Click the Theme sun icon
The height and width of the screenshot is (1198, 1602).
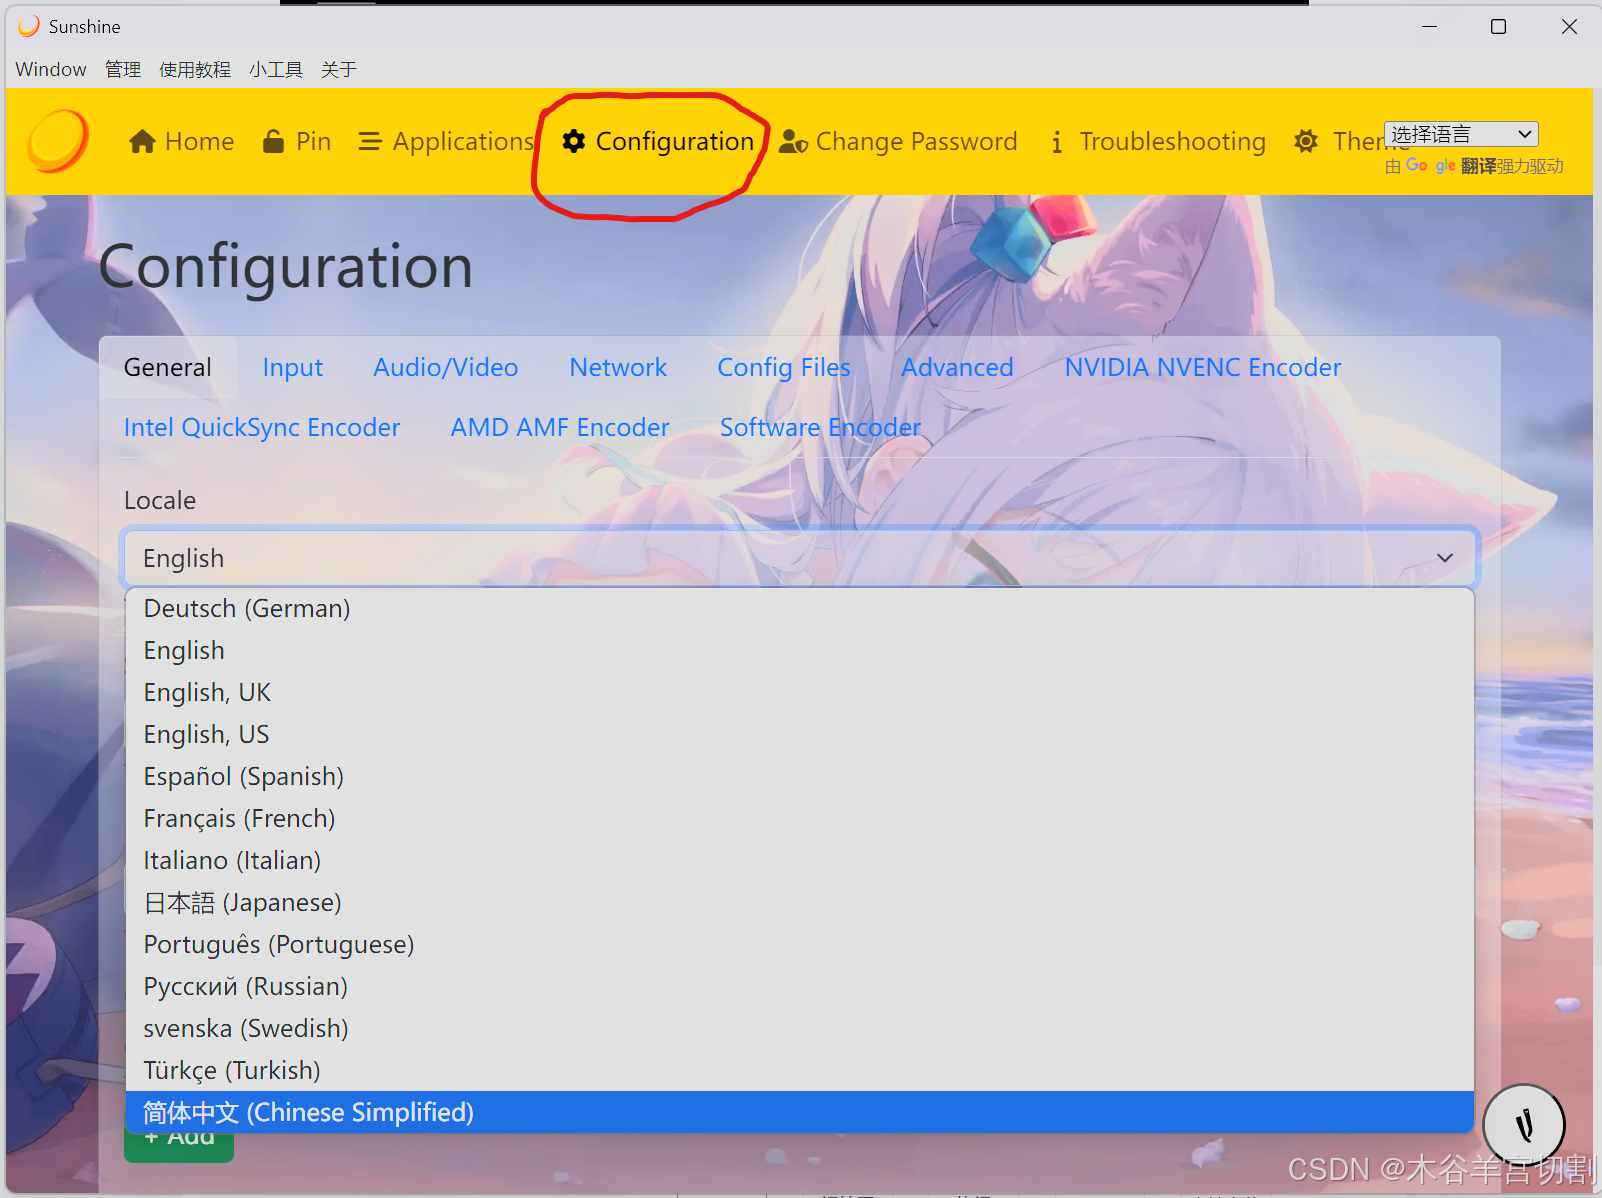[x=1305, y=142]
